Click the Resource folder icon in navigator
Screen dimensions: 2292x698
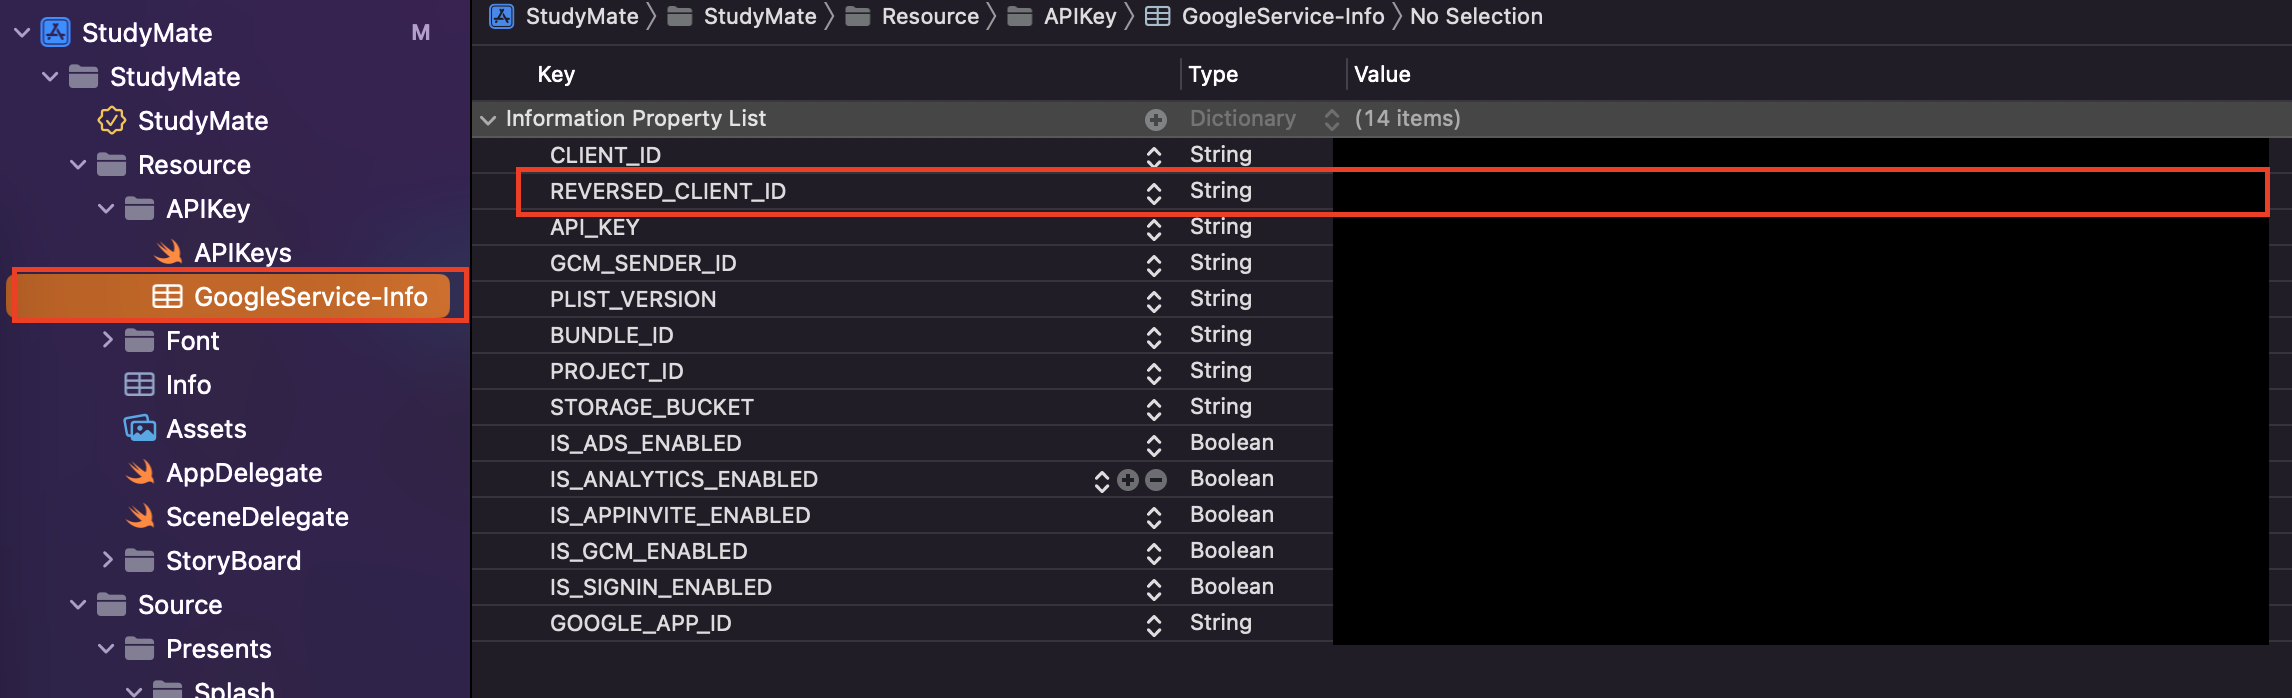coord(111,164)
